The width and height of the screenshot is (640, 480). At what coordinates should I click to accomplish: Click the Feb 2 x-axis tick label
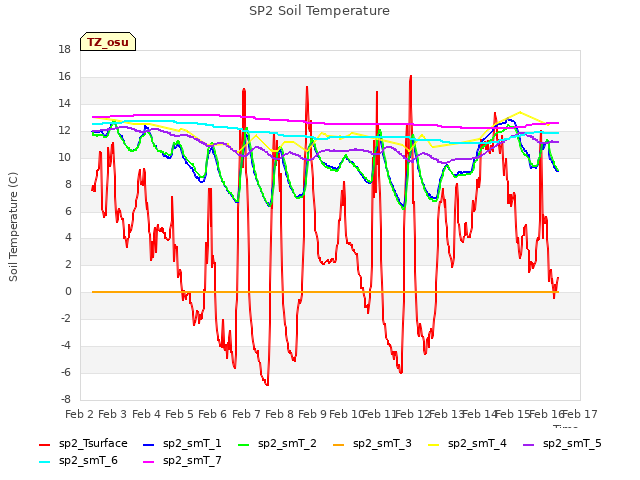[80, 414]
